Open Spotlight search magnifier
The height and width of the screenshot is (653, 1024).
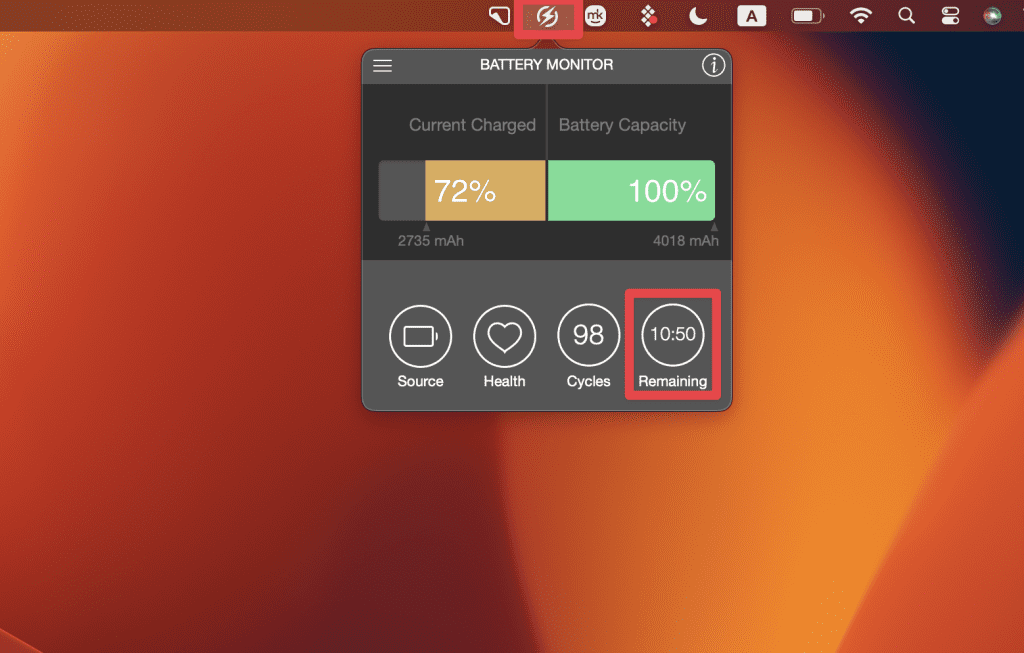[x=906, y=16]
